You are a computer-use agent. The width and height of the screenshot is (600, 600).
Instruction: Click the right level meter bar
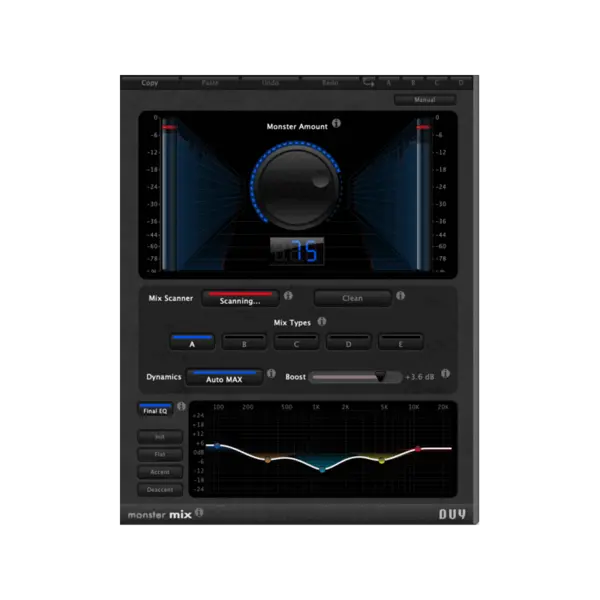[x=424, y=194]
